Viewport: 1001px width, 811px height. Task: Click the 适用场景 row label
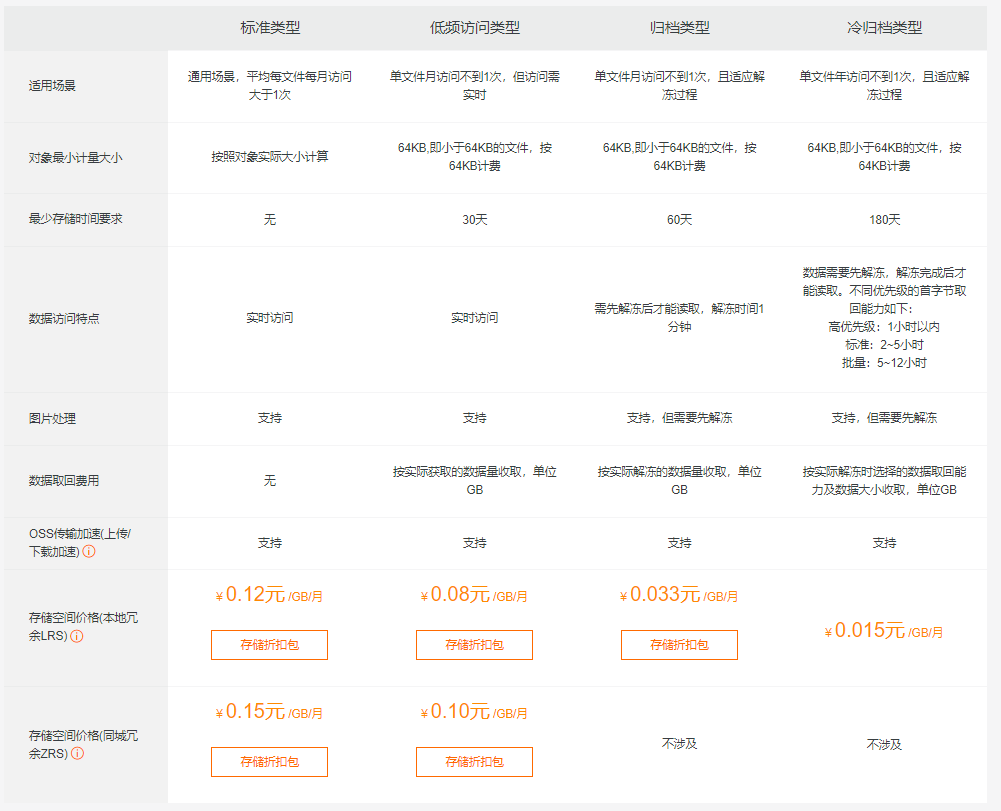[52, 86]
